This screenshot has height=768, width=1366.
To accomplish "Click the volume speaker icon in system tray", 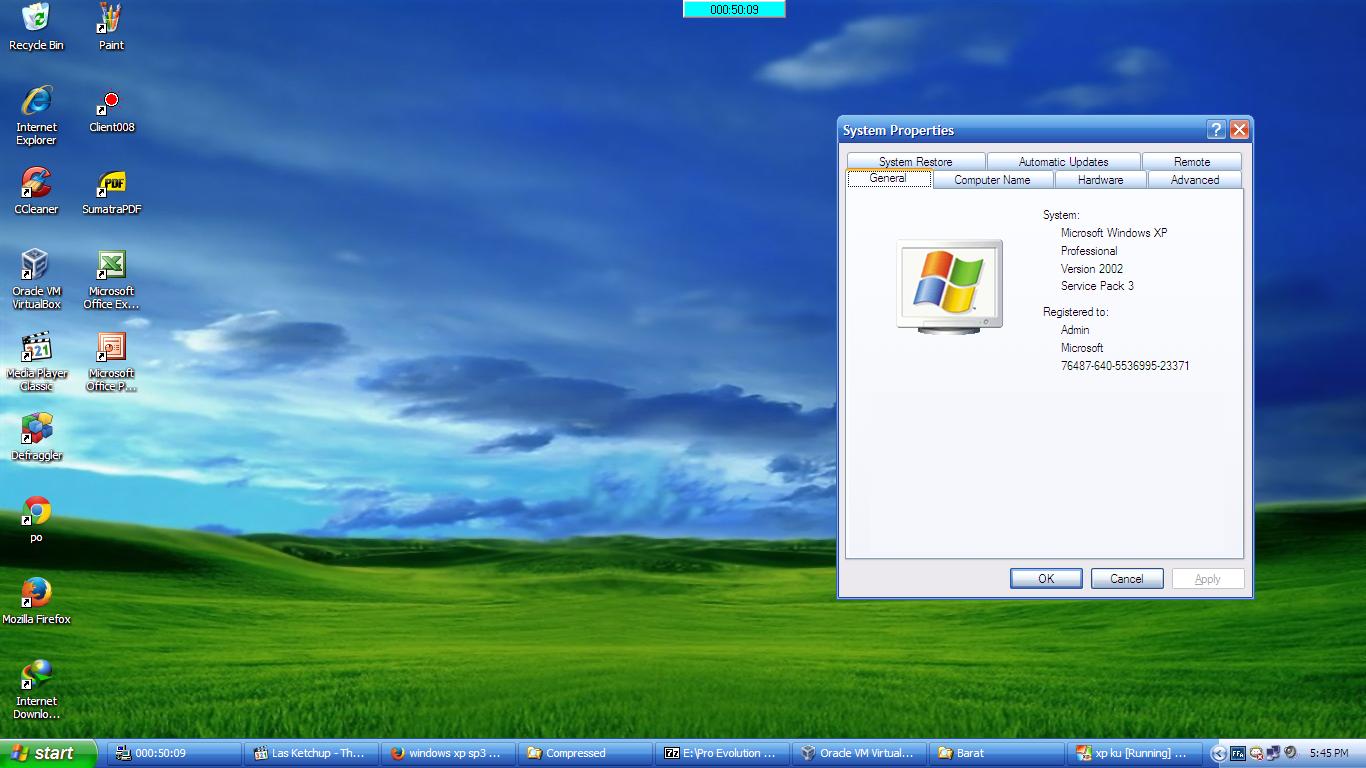I will tap(1290, 753).
